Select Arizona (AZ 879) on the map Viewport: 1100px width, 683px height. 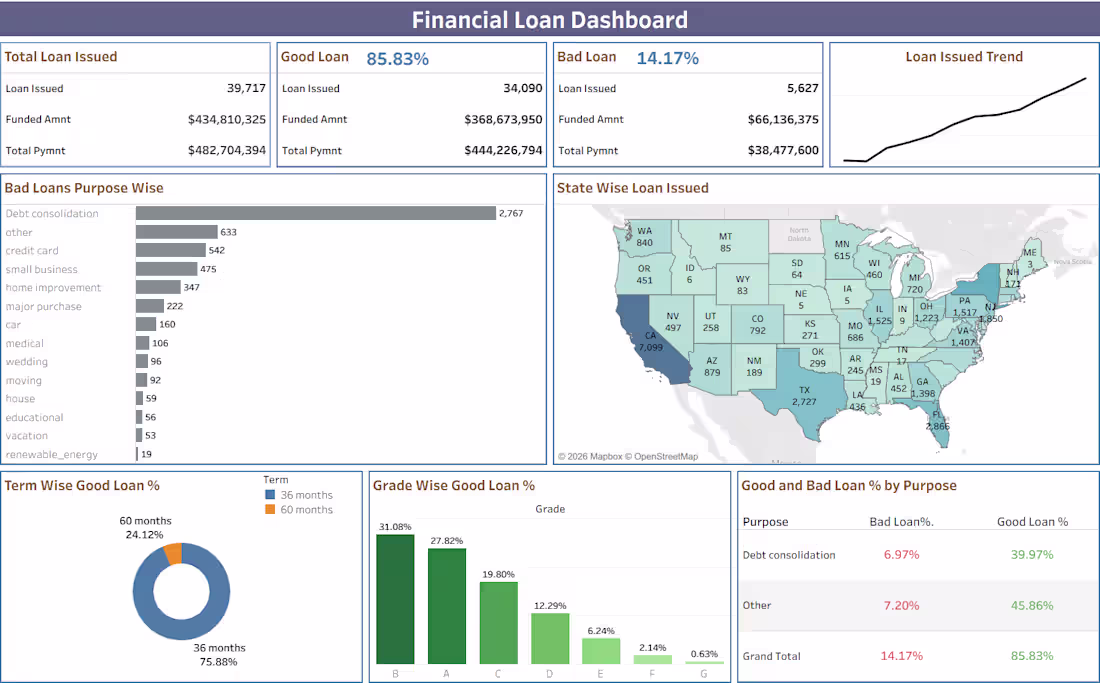tap(712, 367)
